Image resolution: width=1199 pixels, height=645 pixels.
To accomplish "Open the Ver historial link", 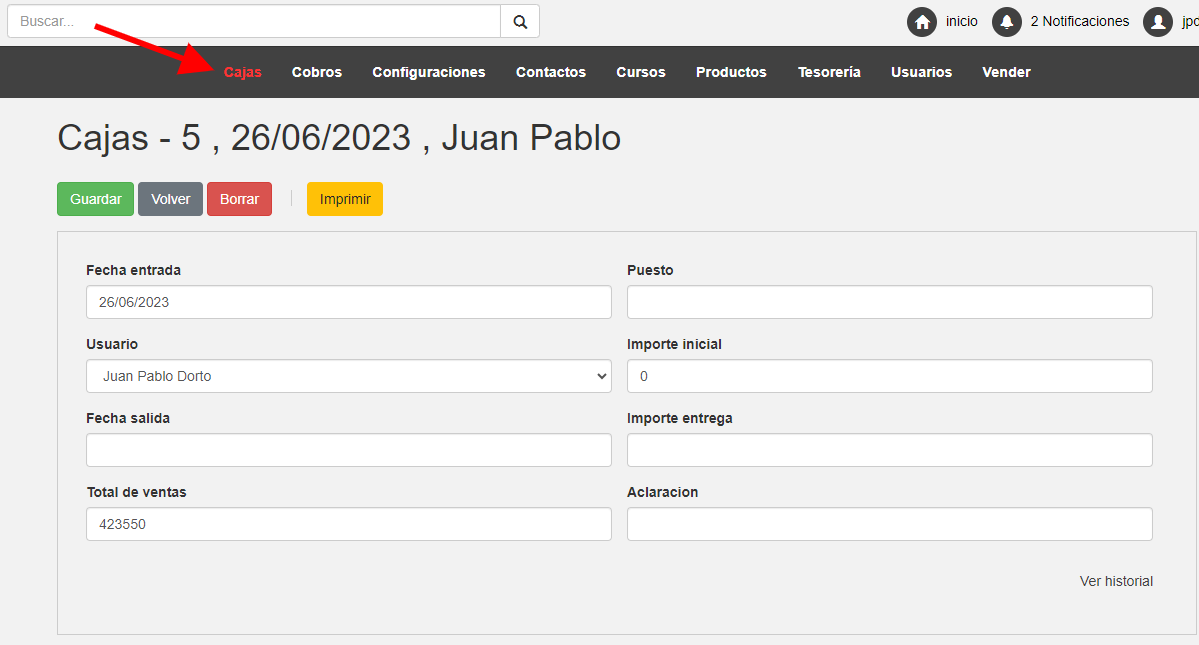I will pyautogui.click(x=1116, y=581).
